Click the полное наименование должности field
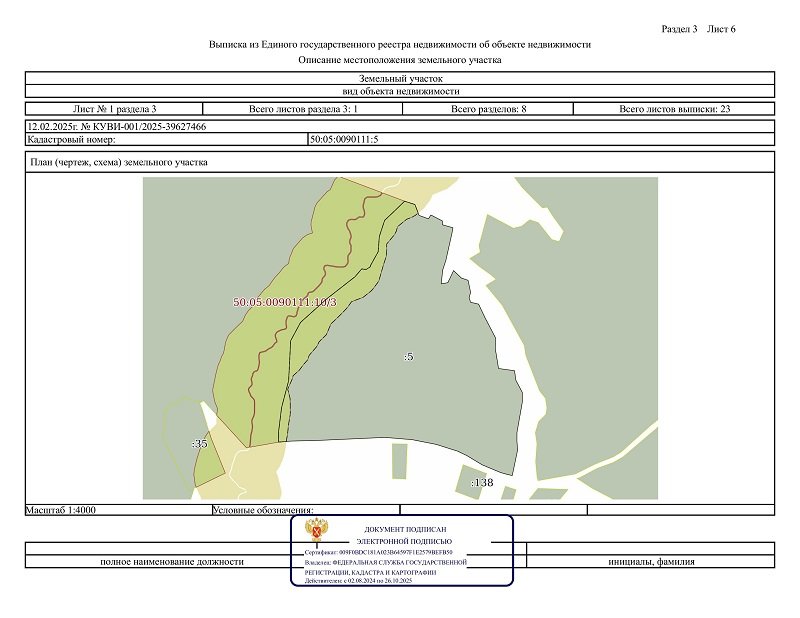The height and width of the screenshot is (618, 800). tap(172, 562)
